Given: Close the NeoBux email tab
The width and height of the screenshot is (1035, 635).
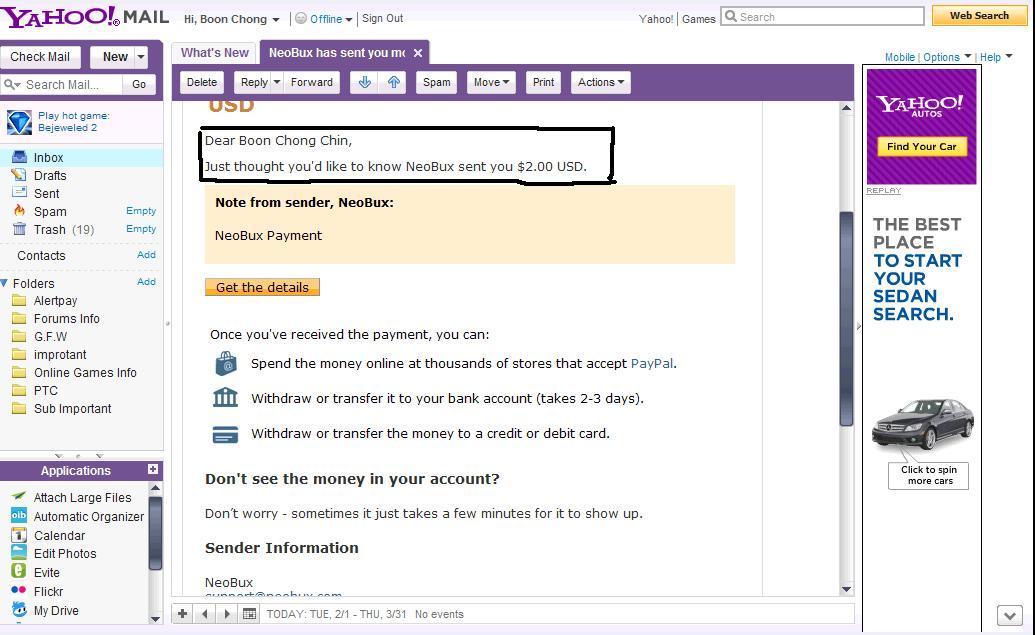Looking at the screenshot, I should (x=418, y=53).
